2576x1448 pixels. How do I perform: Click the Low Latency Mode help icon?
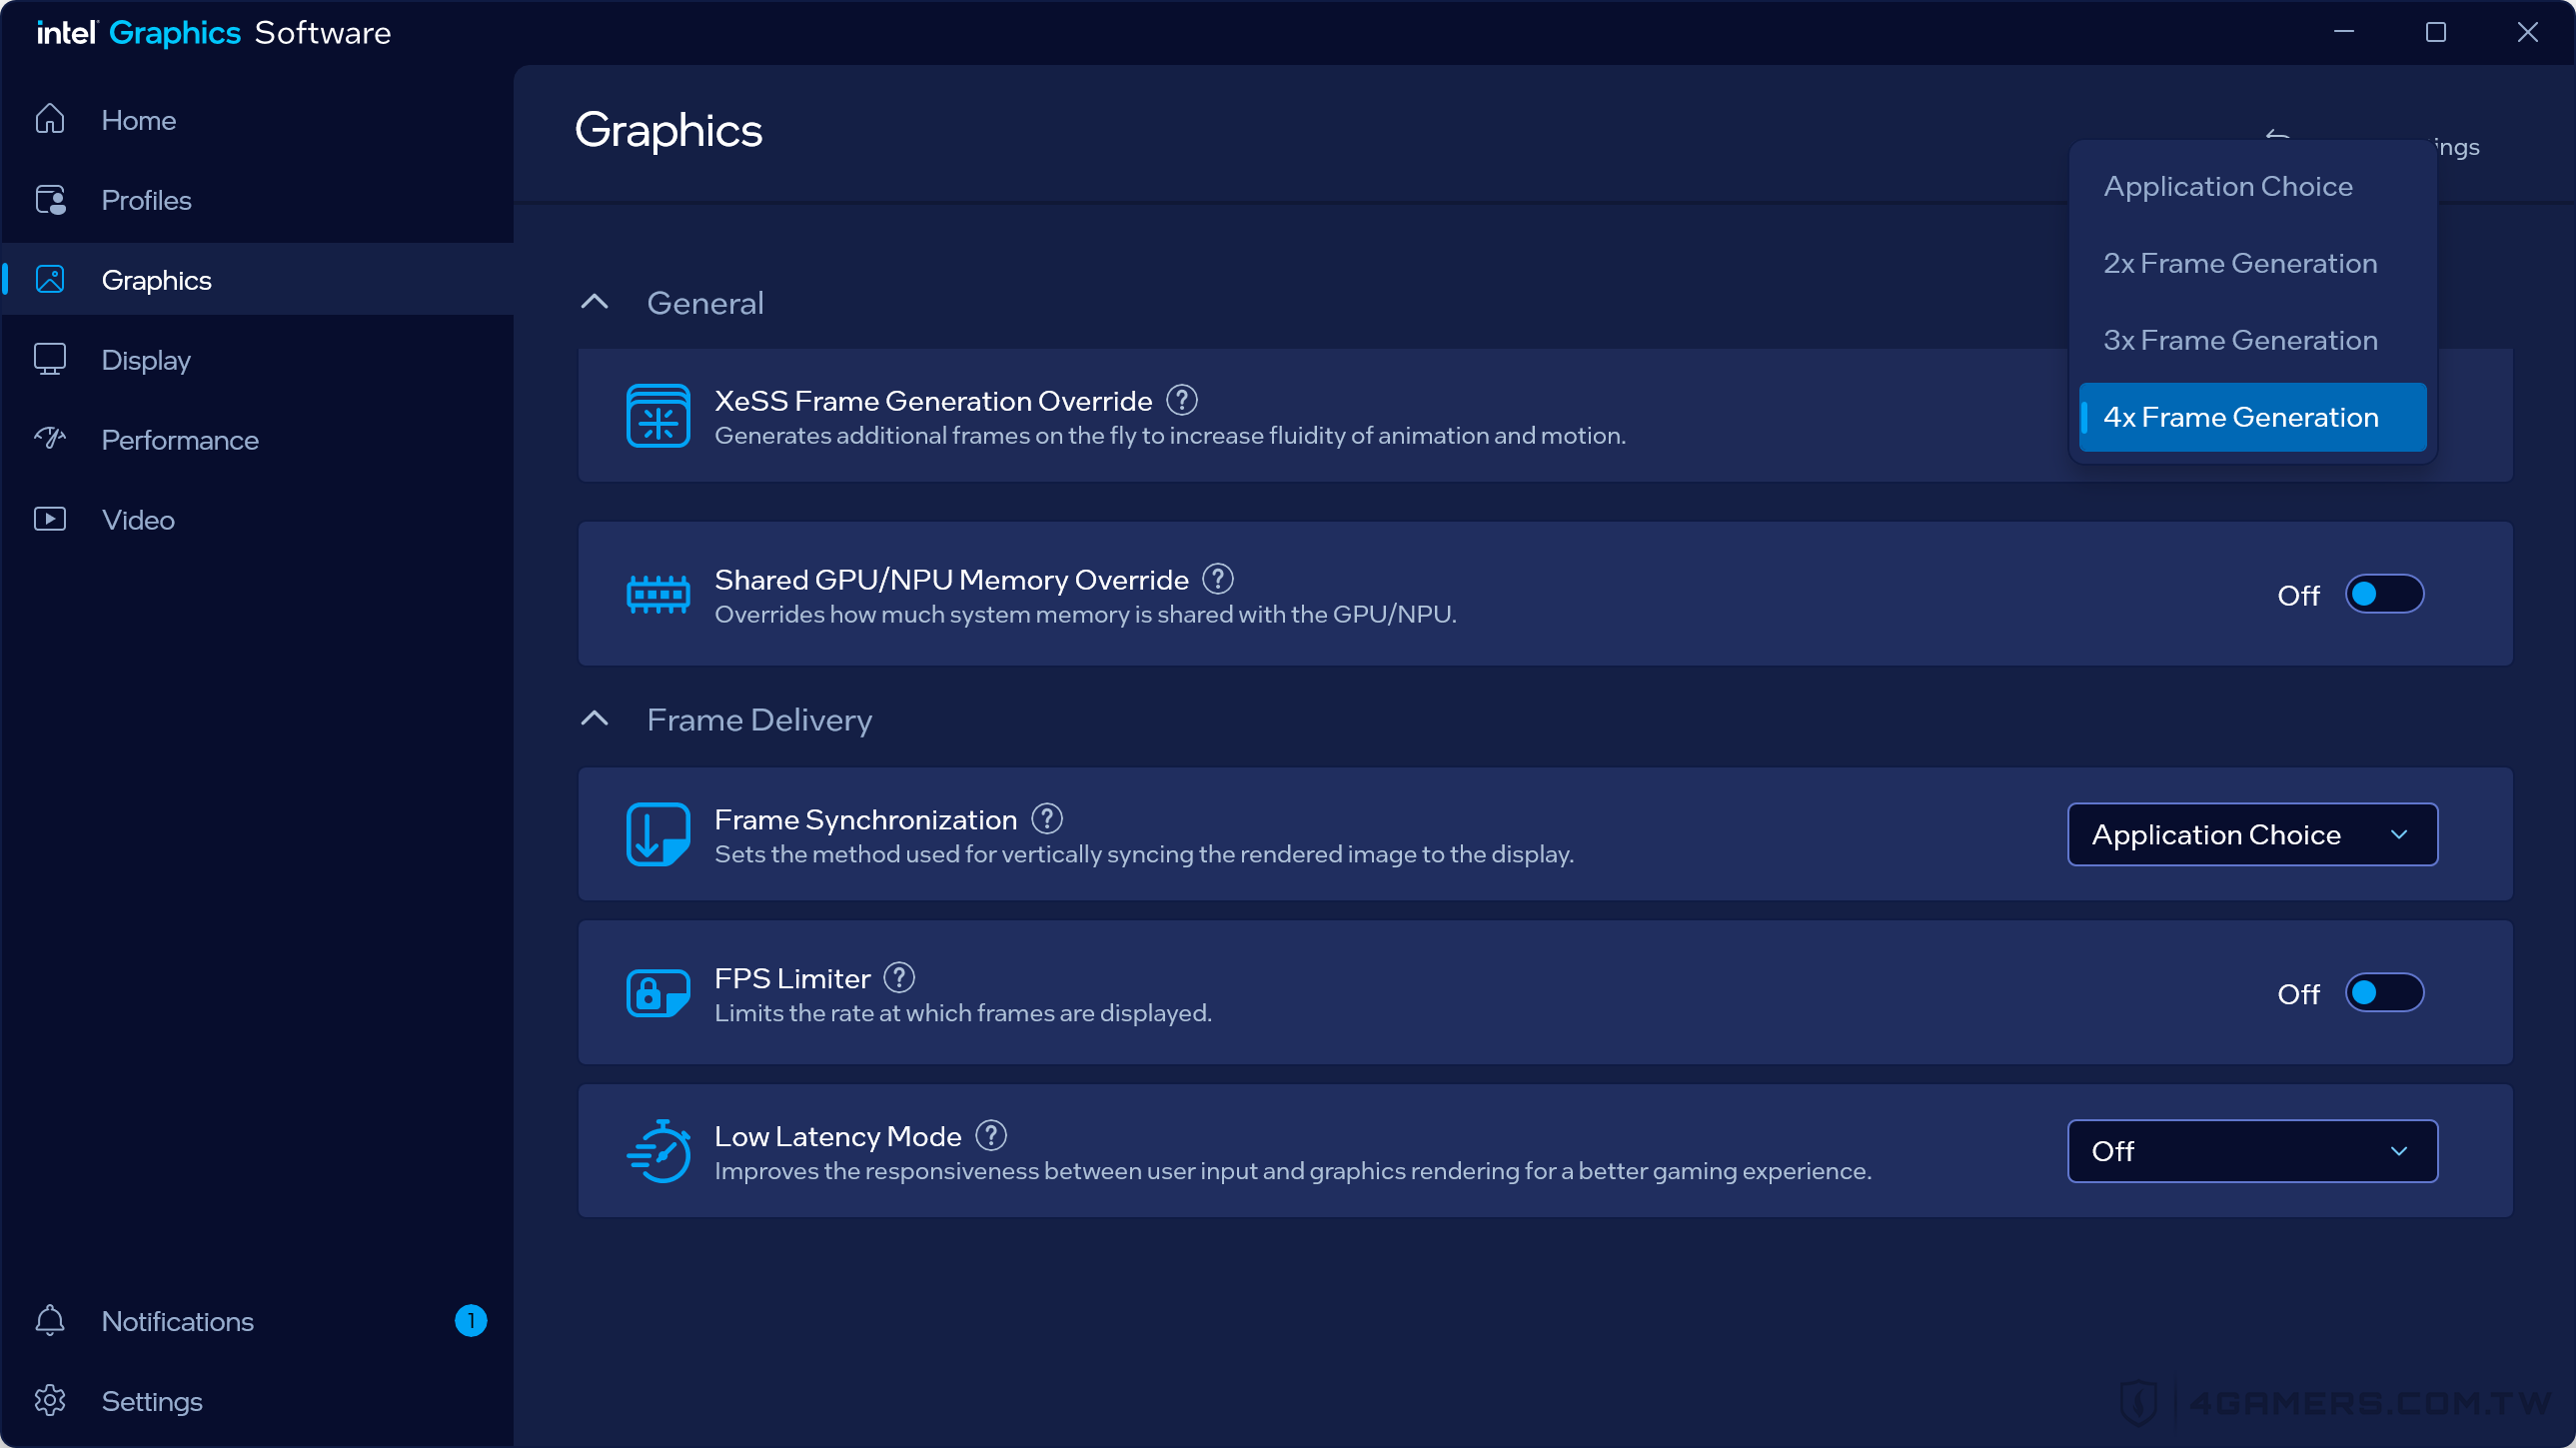pyautogui.click(x=990, y=1135)
